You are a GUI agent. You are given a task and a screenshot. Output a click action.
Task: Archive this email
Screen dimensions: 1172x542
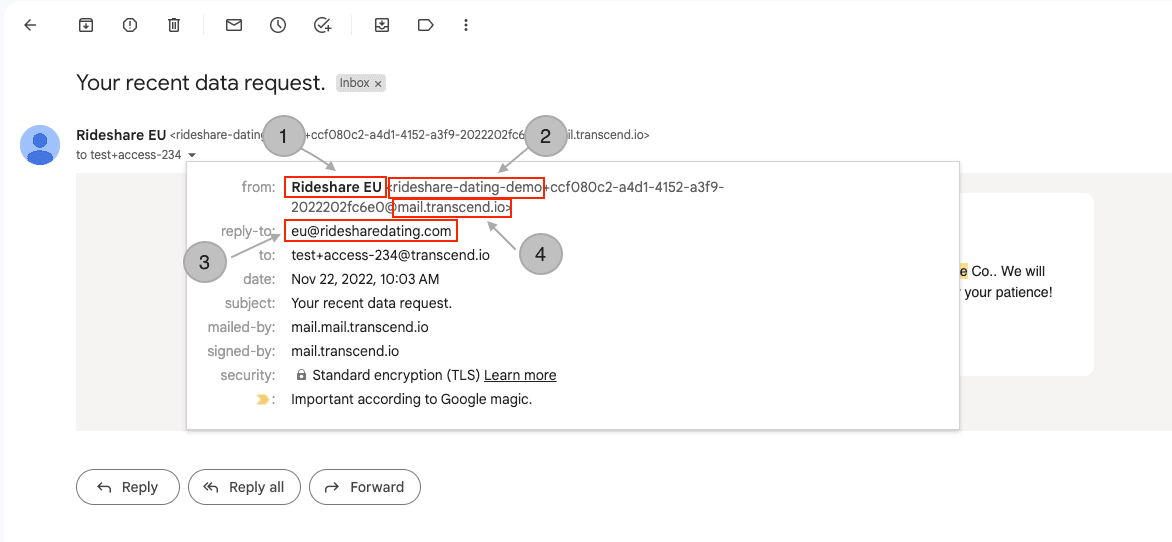(x=86, y=25)
